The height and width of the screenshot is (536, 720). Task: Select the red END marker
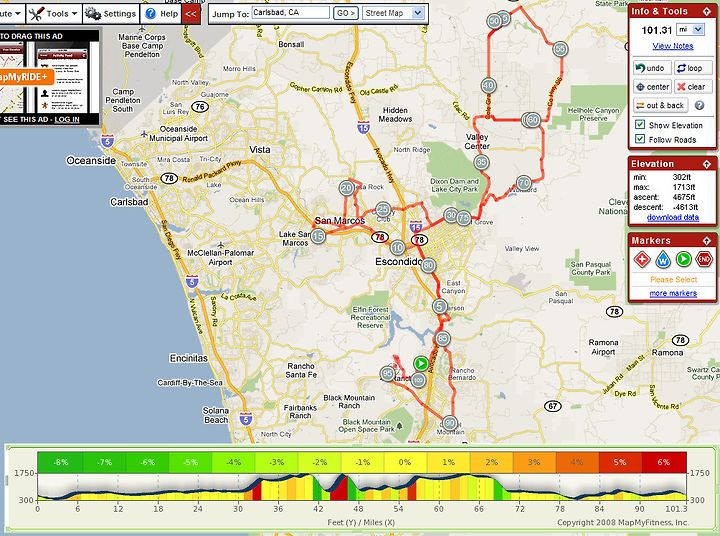coord(704,260)
